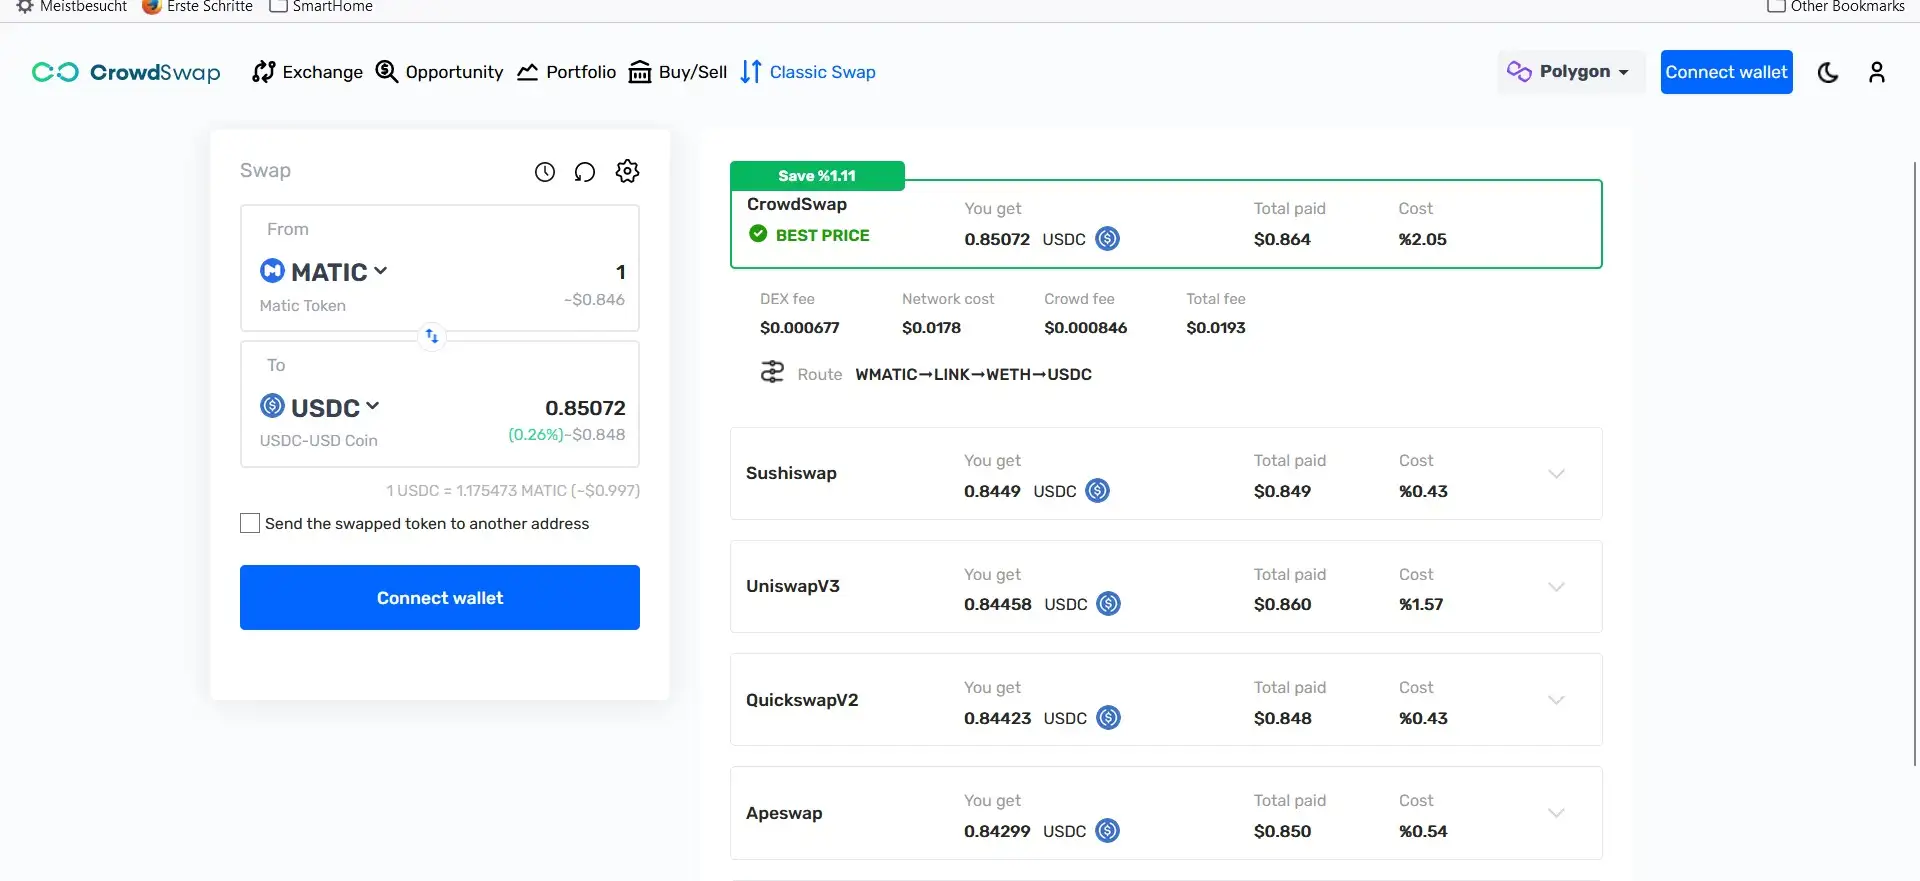Screen dimensions: 1920x881
Task: Open the USDC token selector
Action: coord(320,407)
